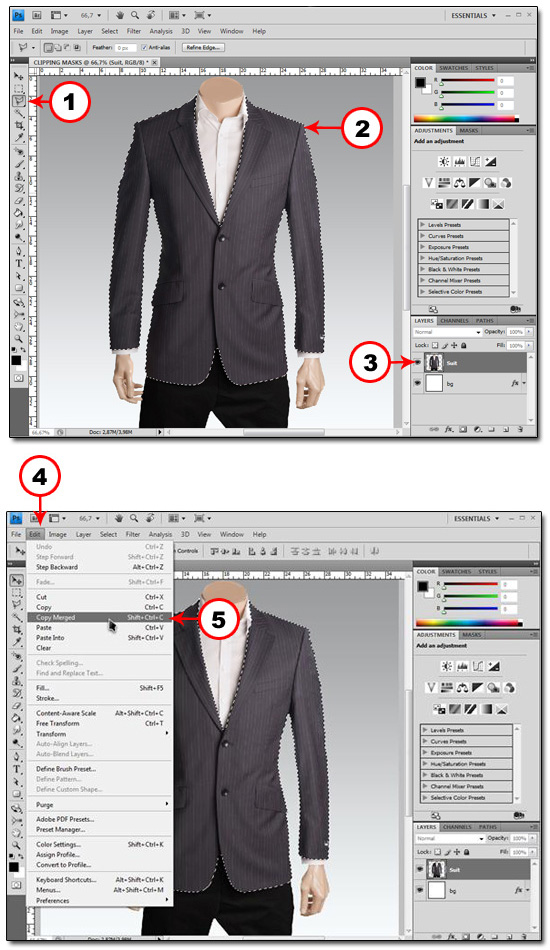Toggle Anti-alias checkbox in upper options bar
Image resolution: width=550 pixels, height=950 pixels.
pos(144,47)
